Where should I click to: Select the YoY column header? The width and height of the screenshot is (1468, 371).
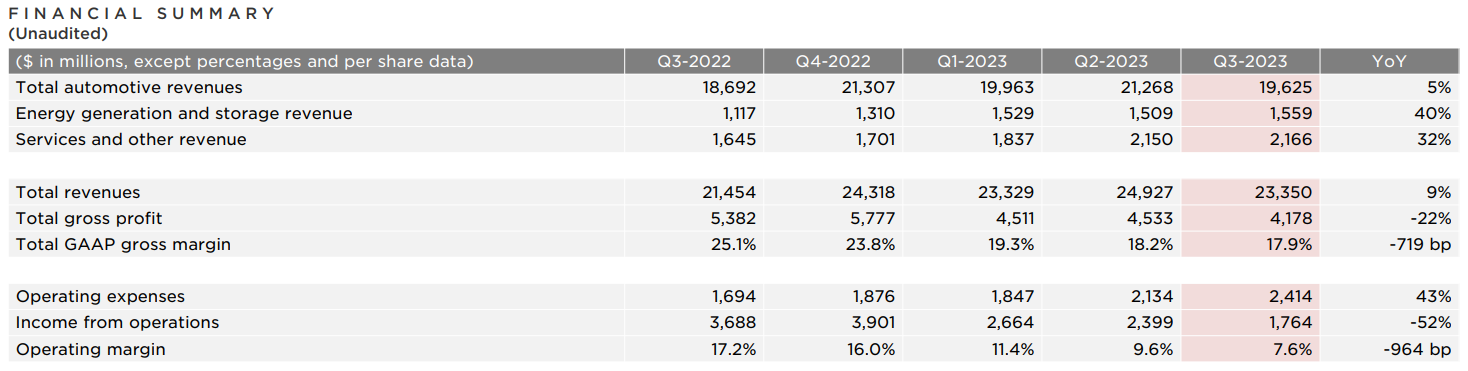(1389, 62)
